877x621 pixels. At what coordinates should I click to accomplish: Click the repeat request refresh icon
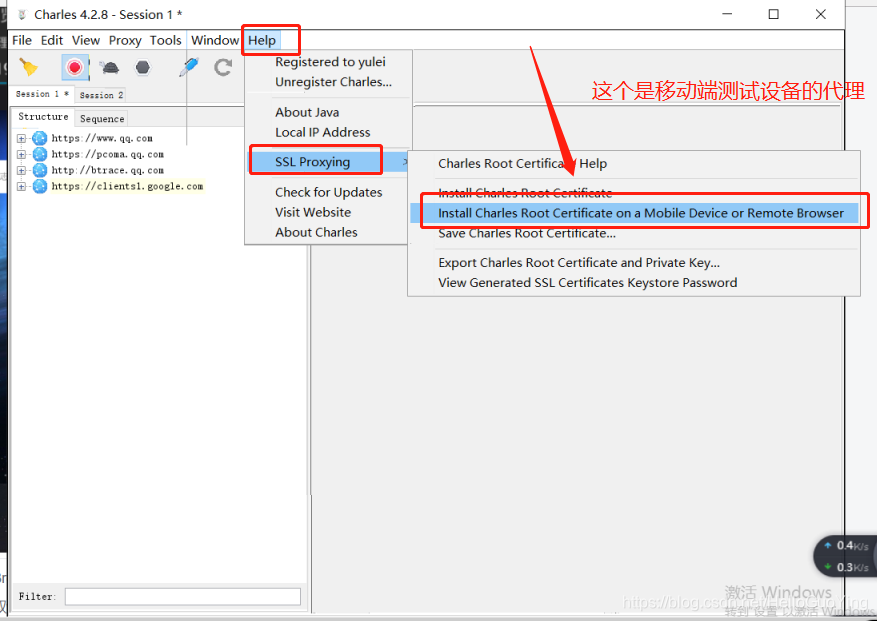(x=223, y=68)
